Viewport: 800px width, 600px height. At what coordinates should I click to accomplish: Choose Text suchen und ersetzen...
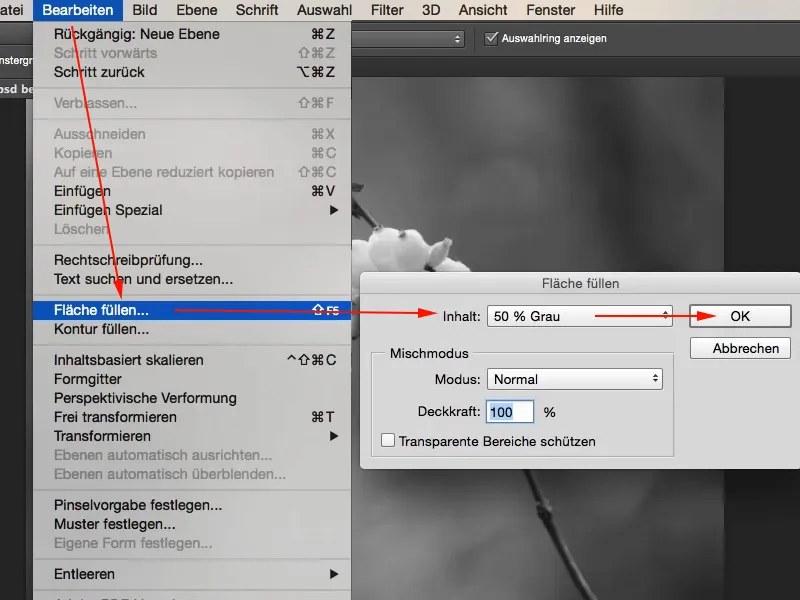[x=192, y=279]
